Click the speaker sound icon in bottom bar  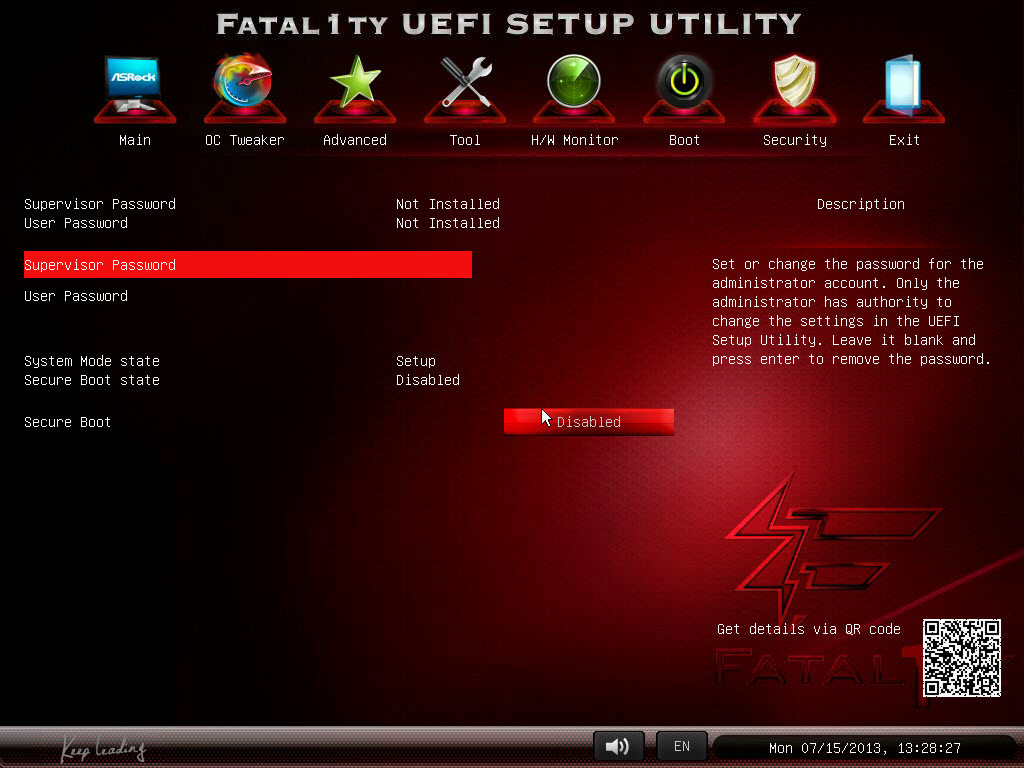coord(618,746)
